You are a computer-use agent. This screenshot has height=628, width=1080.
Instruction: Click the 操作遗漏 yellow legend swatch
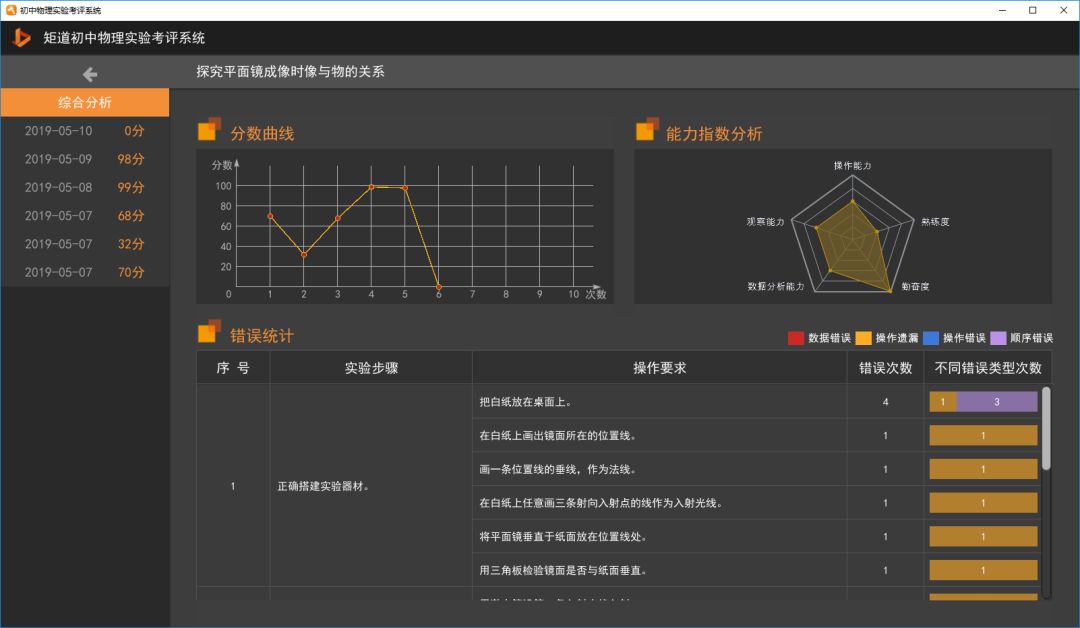point(863,338)
